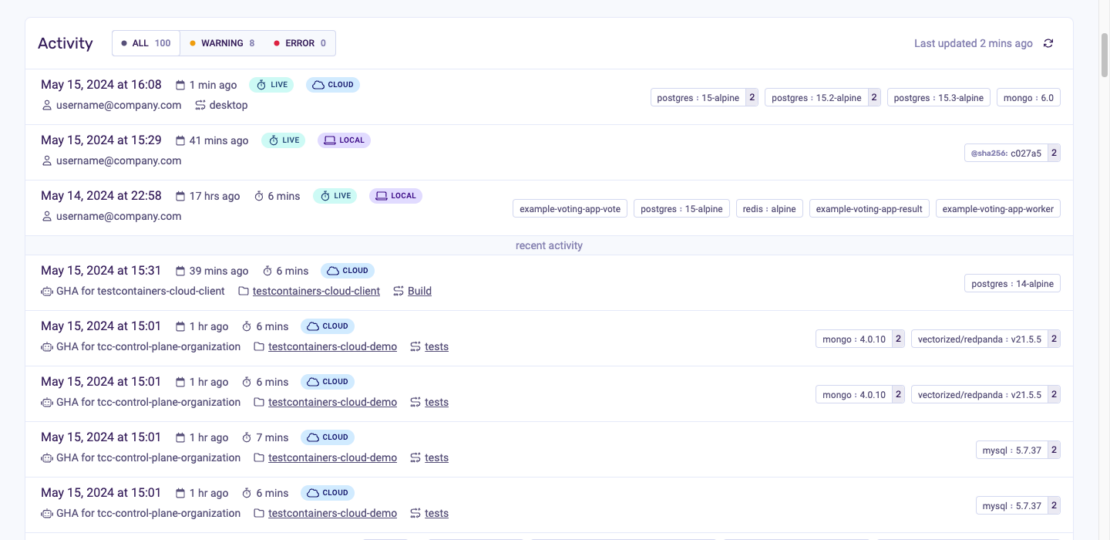
Task: Select the sha256 c027a5 image tag
Action: click(x=1005, y=153)
